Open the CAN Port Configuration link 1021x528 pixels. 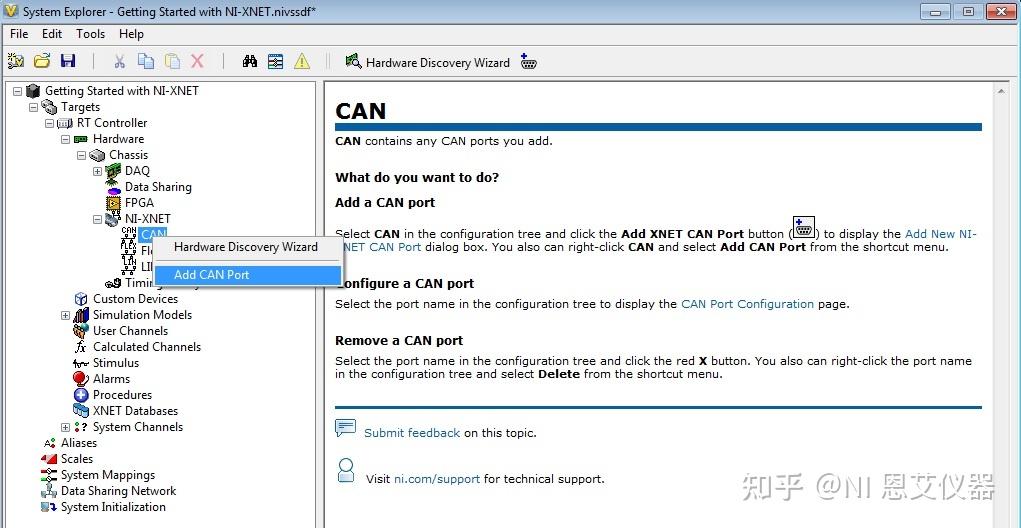(x=747, y=304)
